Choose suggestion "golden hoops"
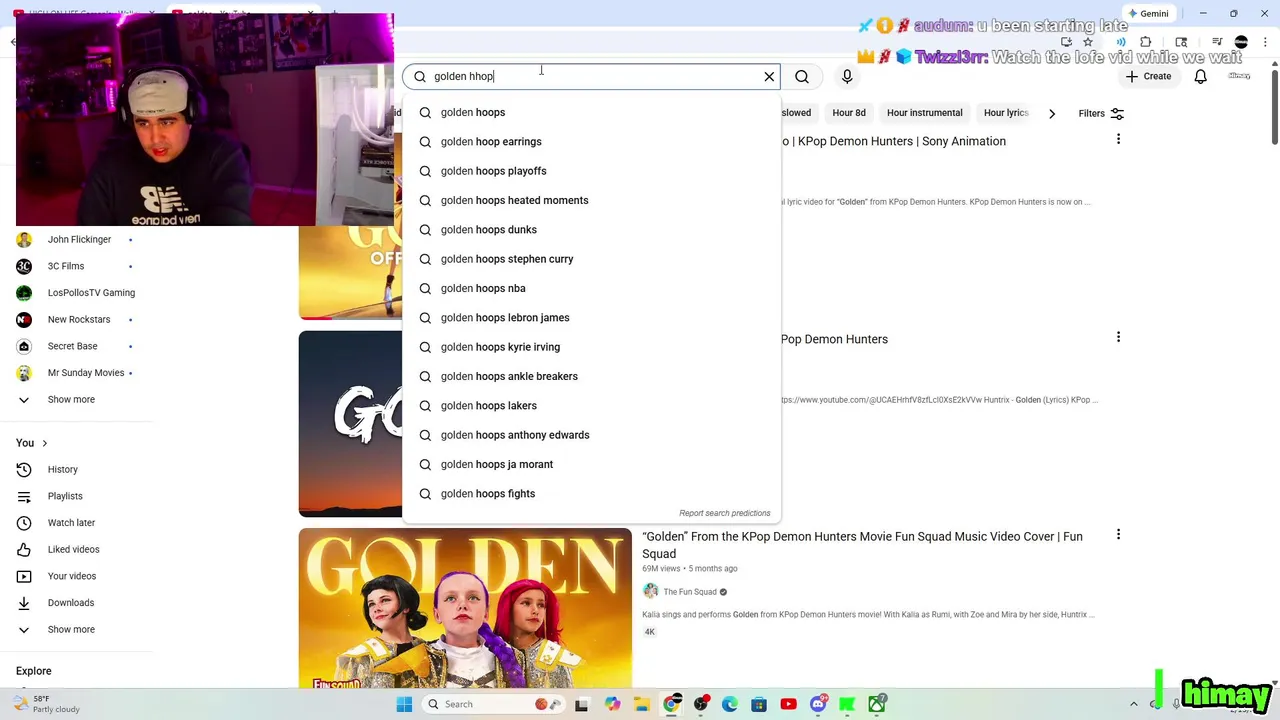 [591, 112]
